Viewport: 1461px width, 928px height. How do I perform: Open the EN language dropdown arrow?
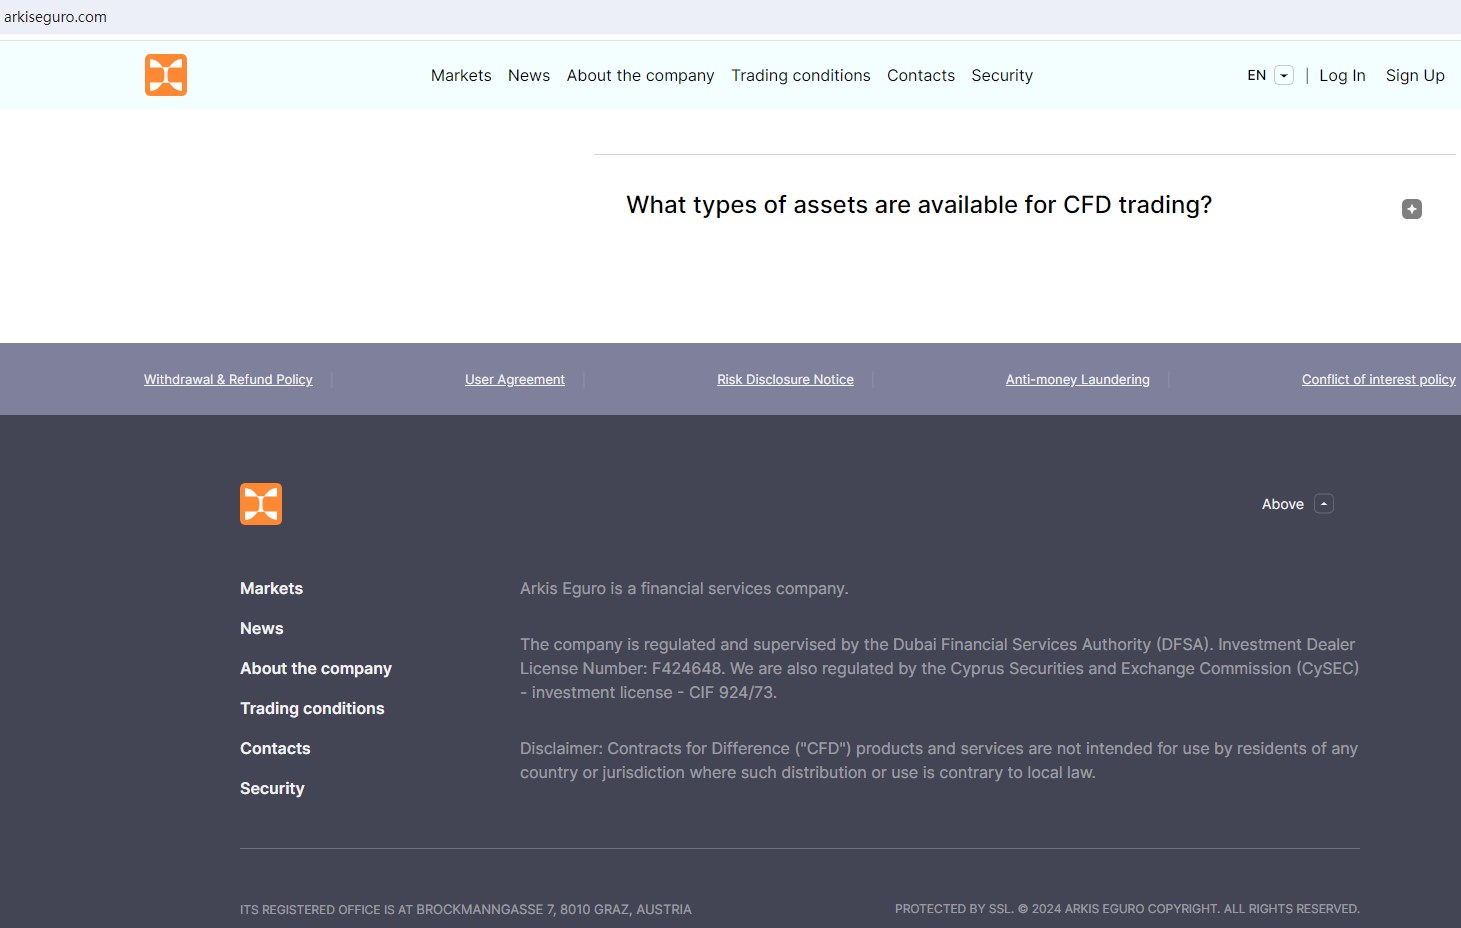tap(1284, 76)
